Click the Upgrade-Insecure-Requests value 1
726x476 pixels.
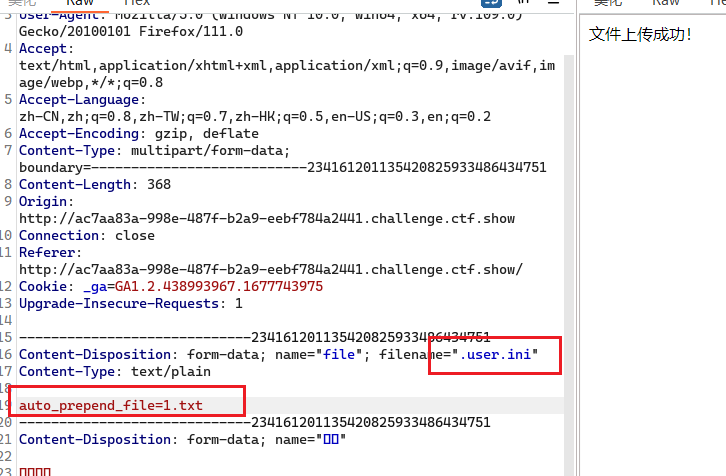coord(238,303)
